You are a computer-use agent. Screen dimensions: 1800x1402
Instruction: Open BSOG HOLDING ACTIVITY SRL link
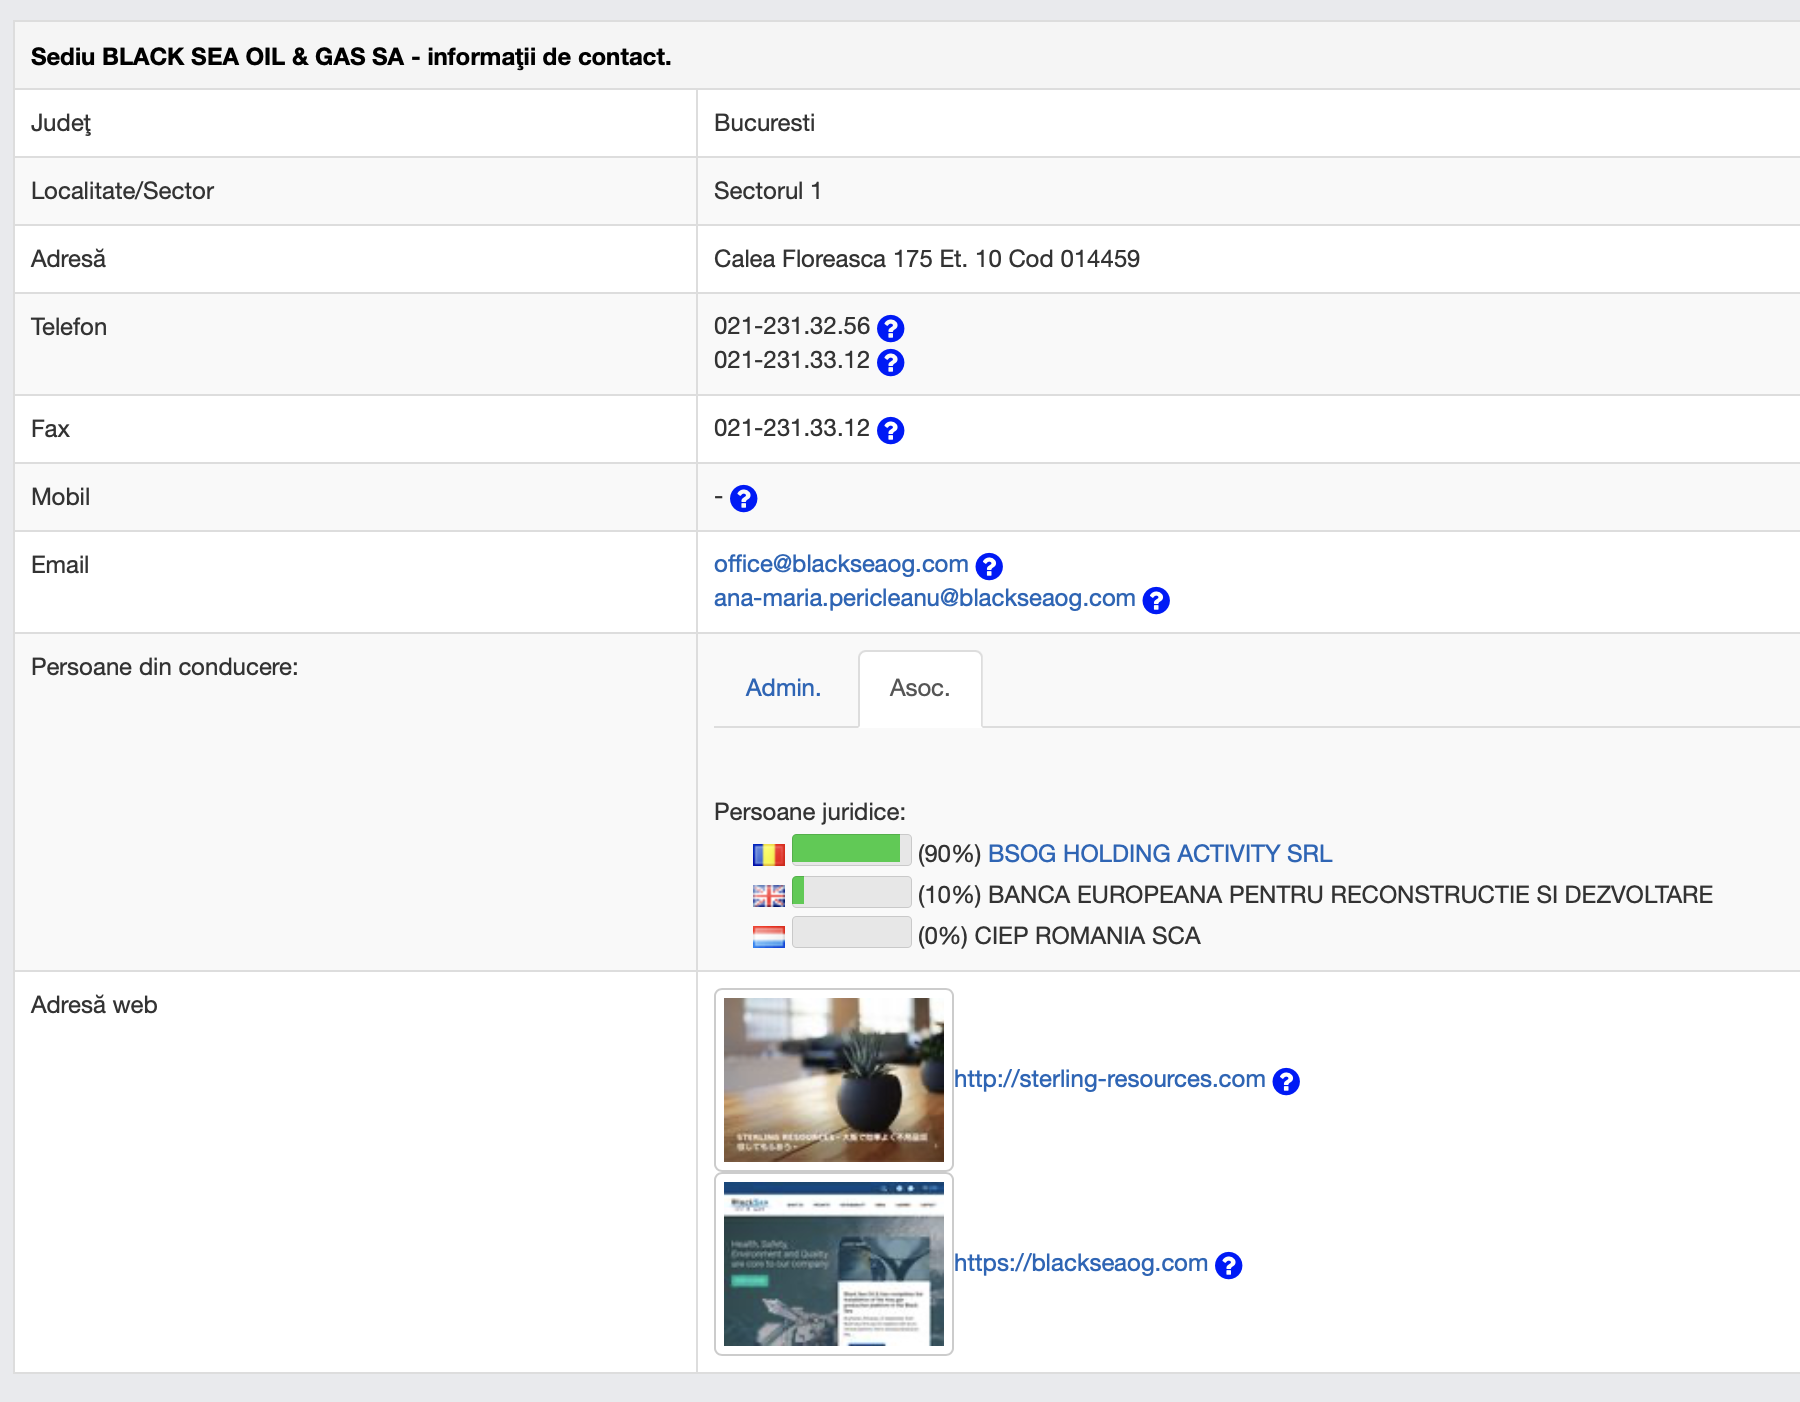tap(1159, 853)
